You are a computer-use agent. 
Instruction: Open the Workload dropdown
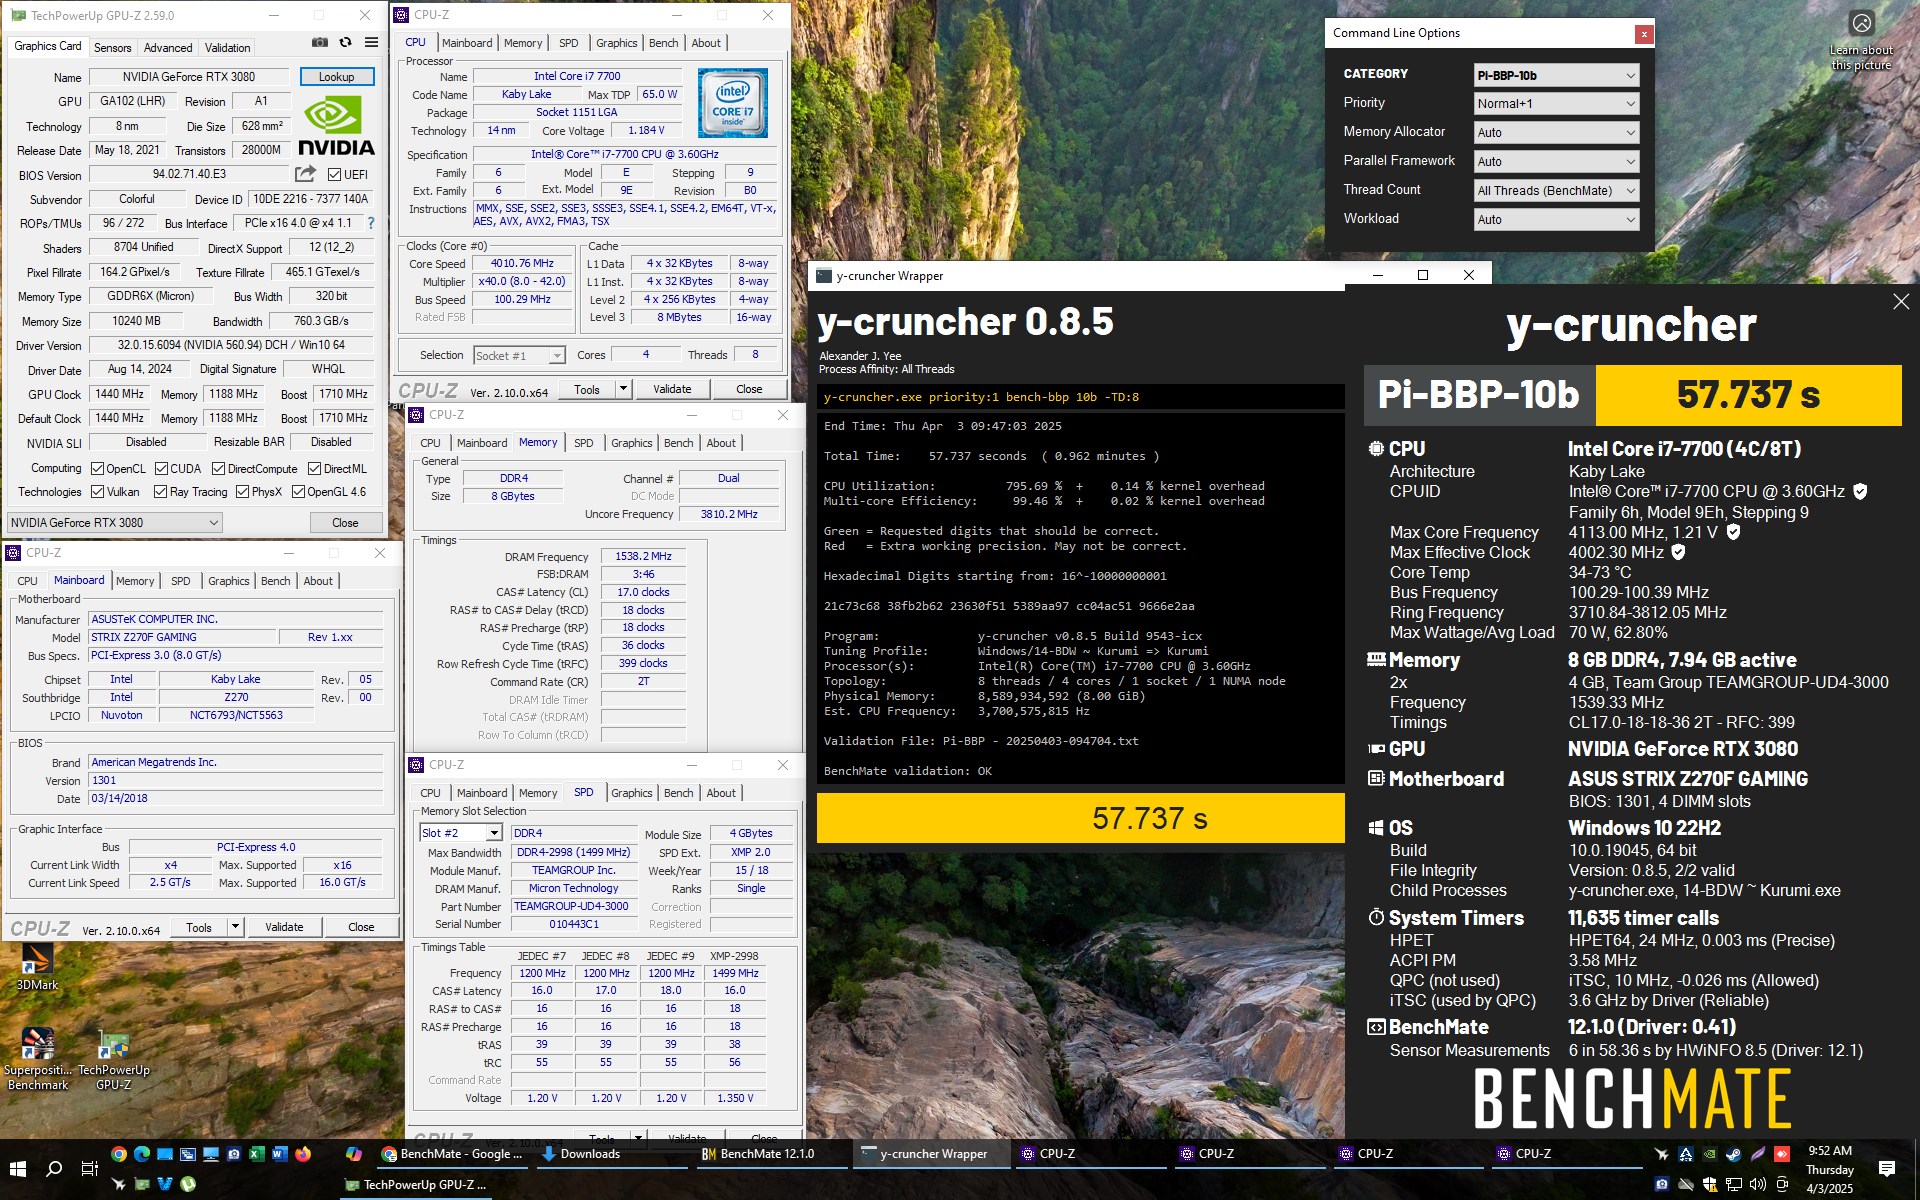(x=1556, y=220)
